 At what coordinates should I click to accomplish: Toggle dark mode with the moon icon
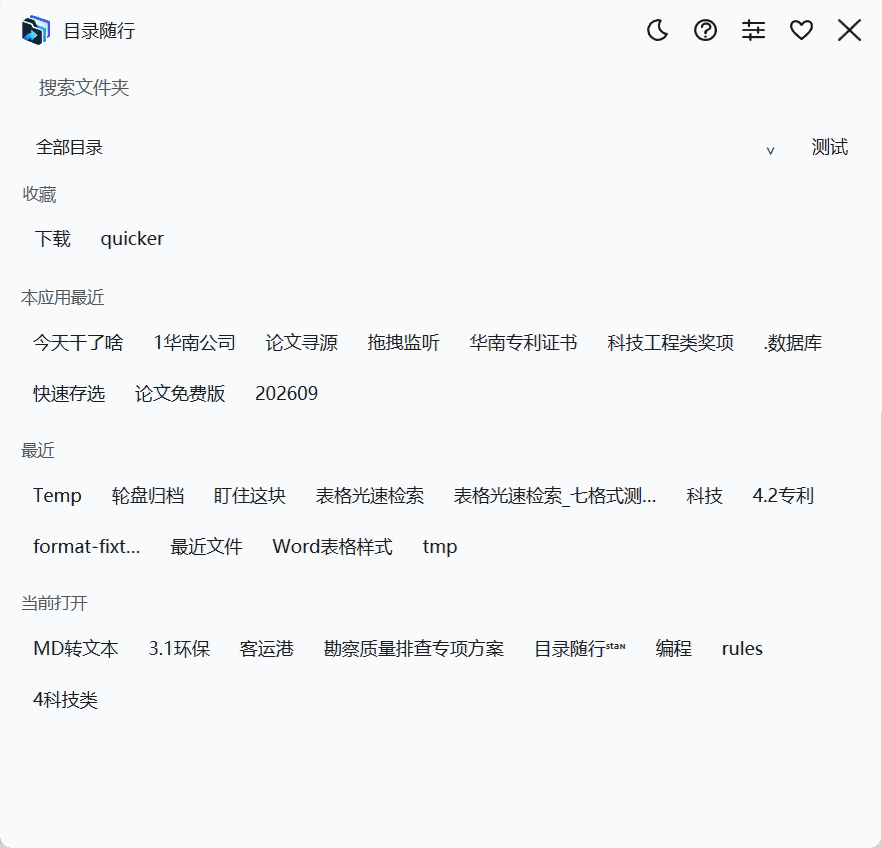coord(658,30)
